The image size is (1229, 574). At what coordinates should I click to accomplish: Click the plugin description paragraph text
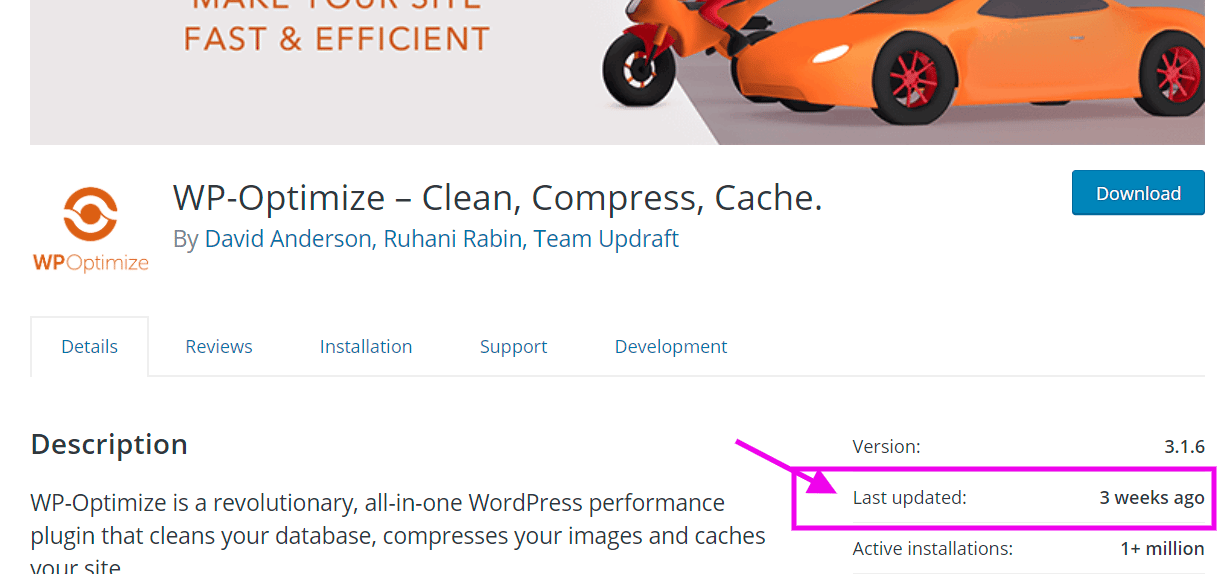pyautogui.click(x=398, y=533)
